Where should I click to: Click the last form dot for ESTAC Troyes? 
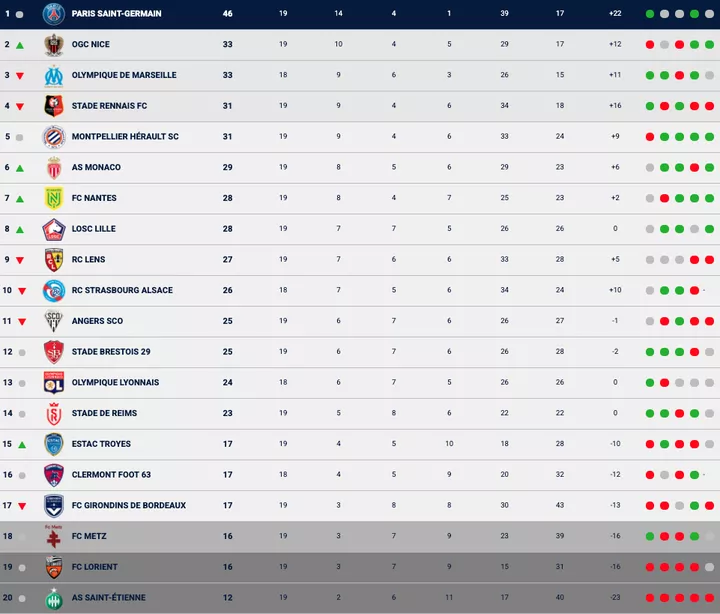[709, 444]
